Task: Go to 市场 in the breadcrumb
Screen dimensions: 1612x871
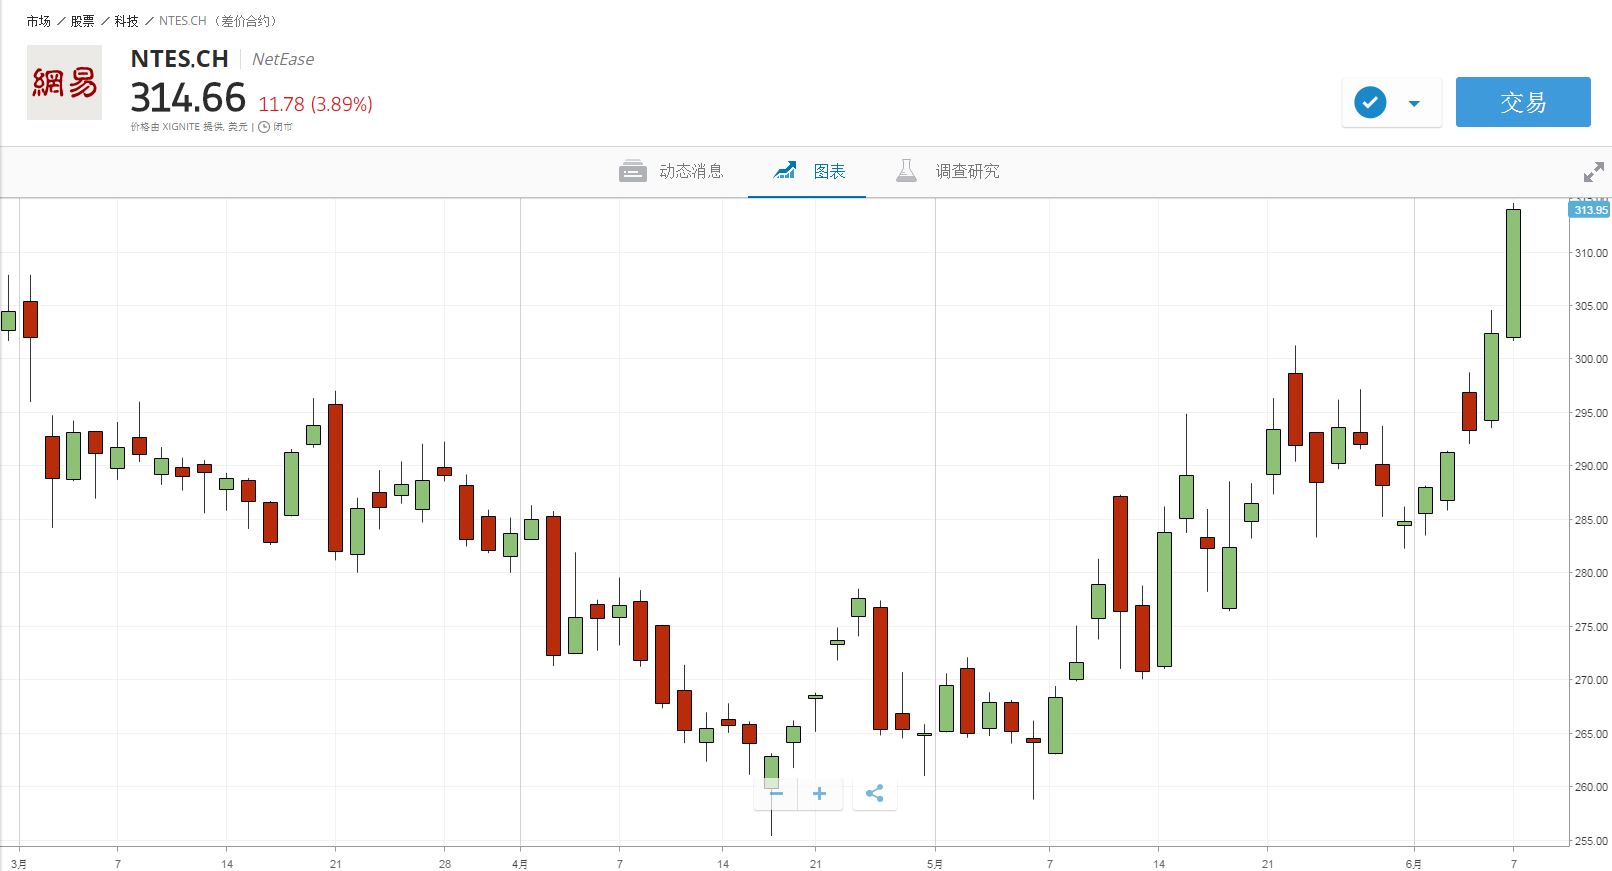Action: click(38, 21)
